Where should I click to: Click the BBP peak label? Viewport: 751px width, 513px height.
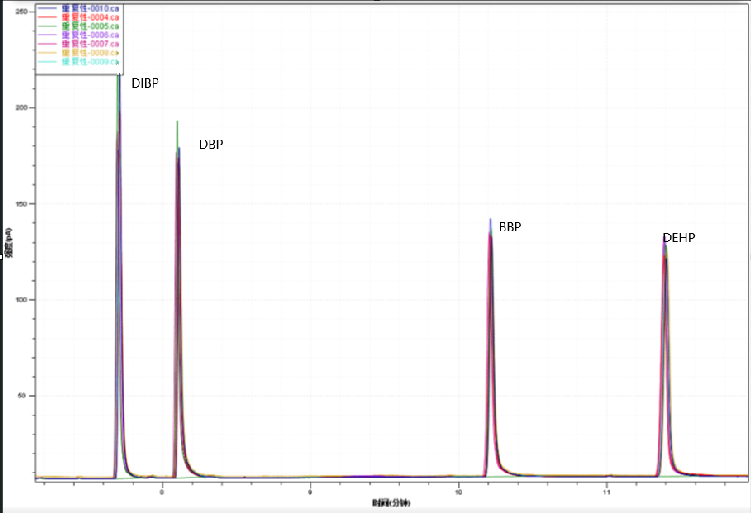click(510, 227)
